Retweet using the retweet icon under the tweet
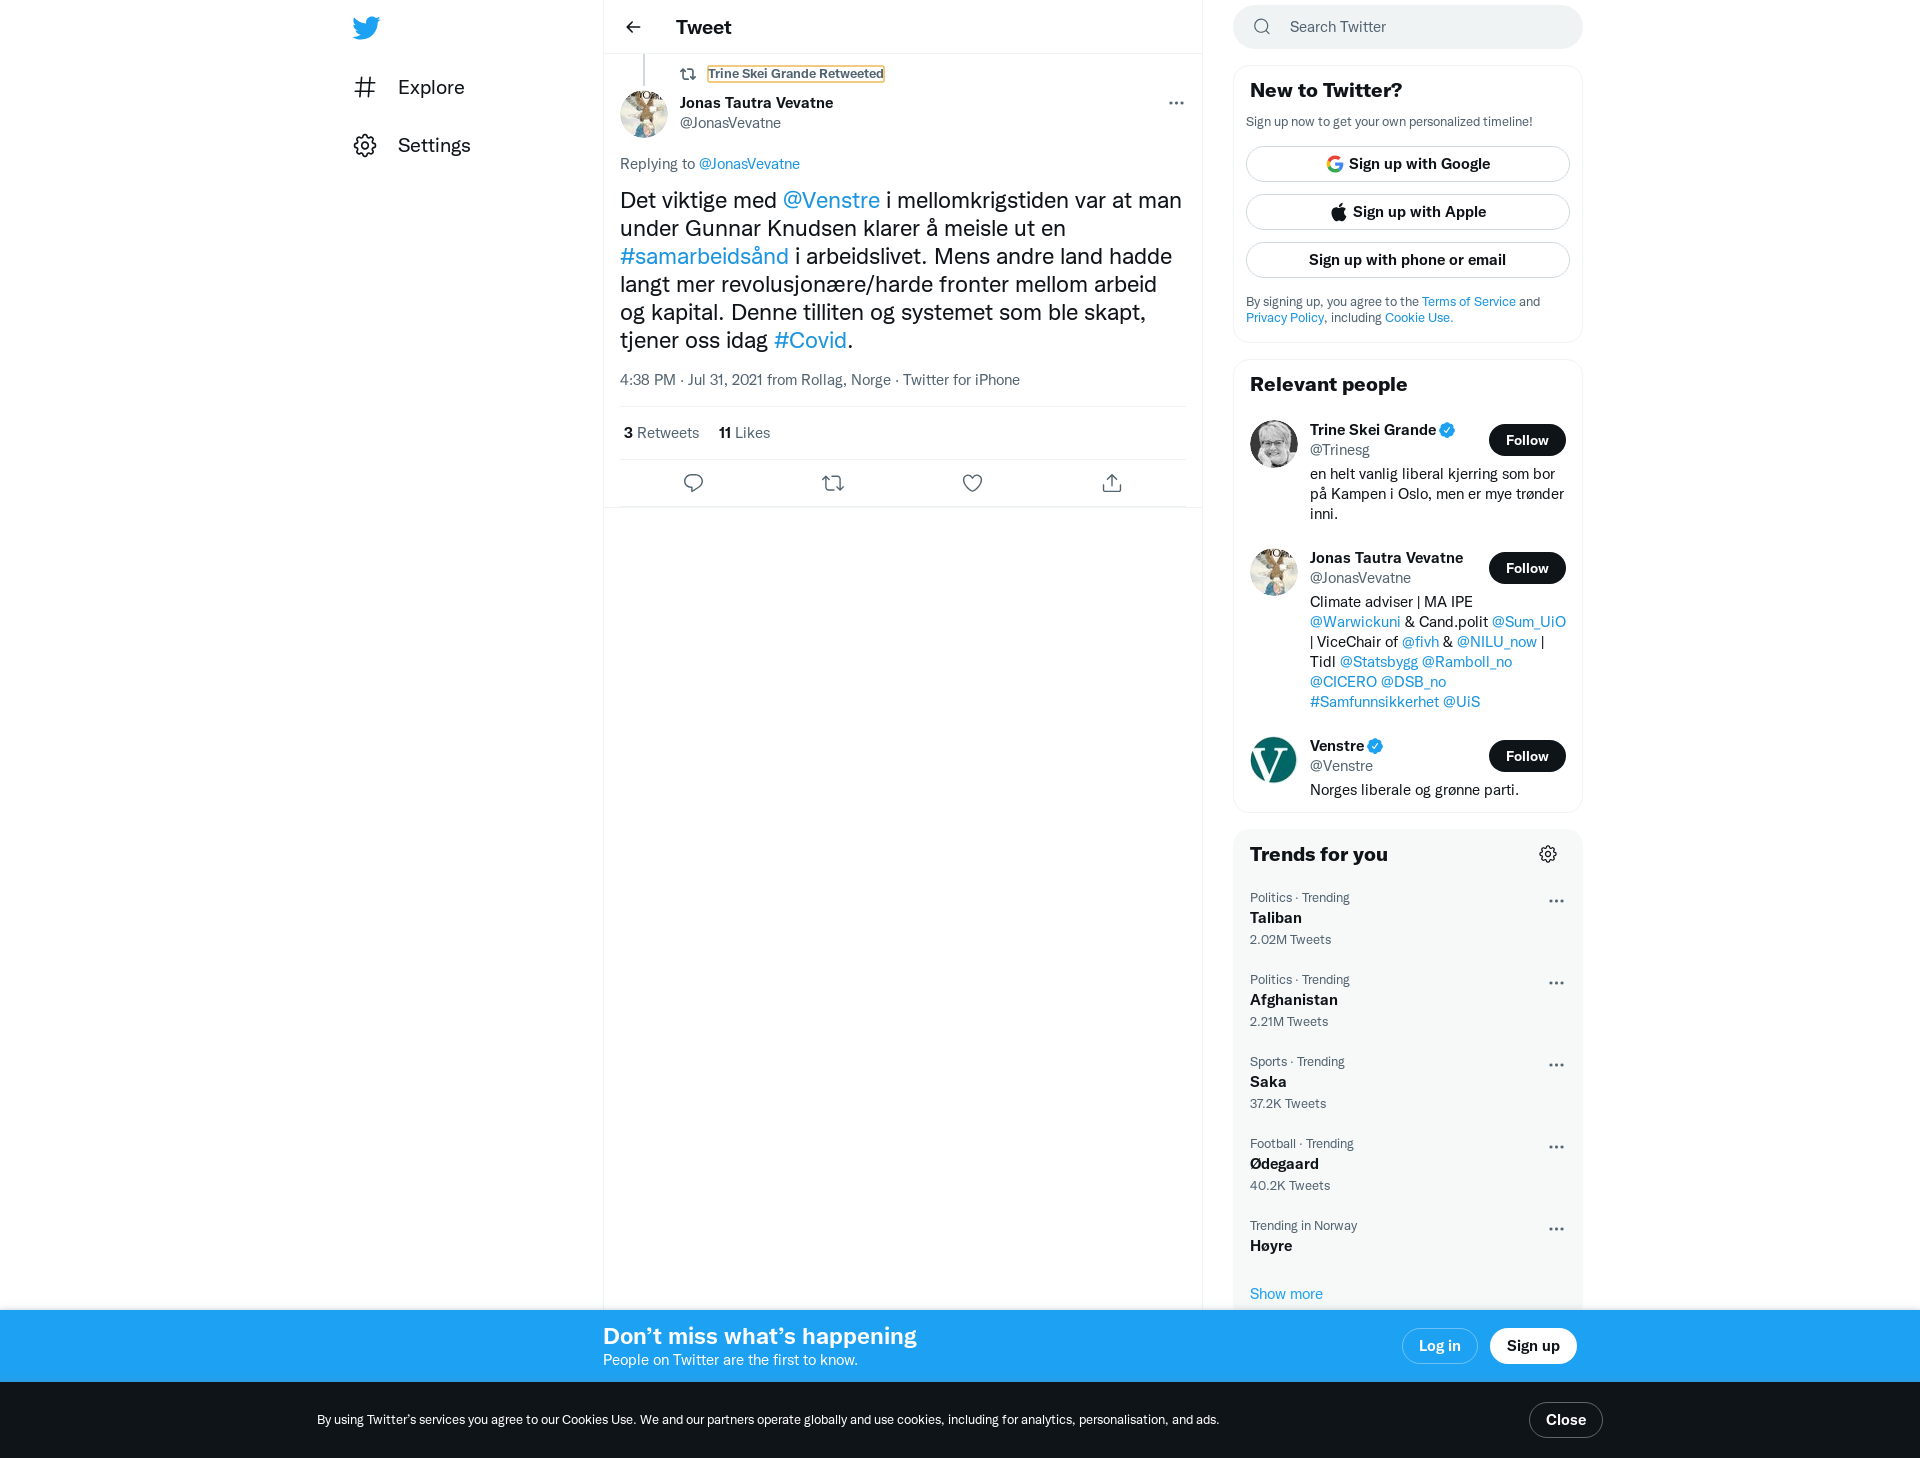This screenshot has width=1920, height=1458. tap(833, 483)
